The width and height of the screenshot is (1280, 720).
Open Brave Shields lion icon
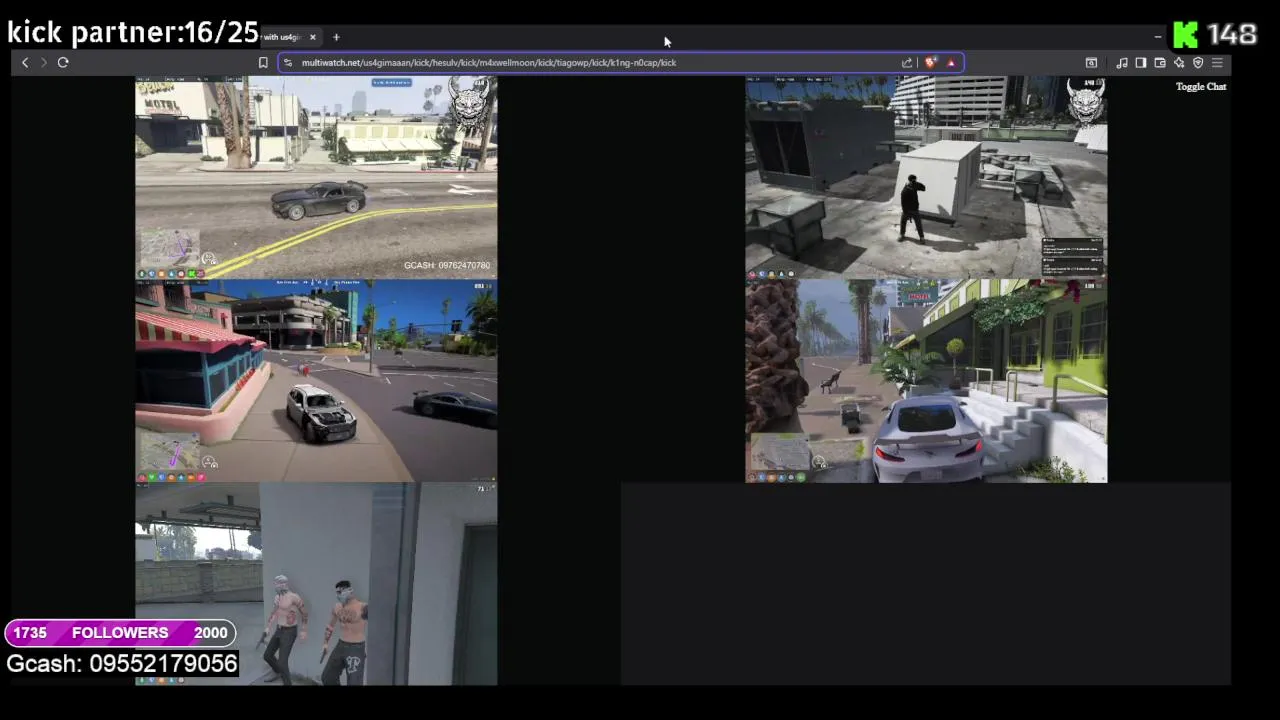pos(931,62)
